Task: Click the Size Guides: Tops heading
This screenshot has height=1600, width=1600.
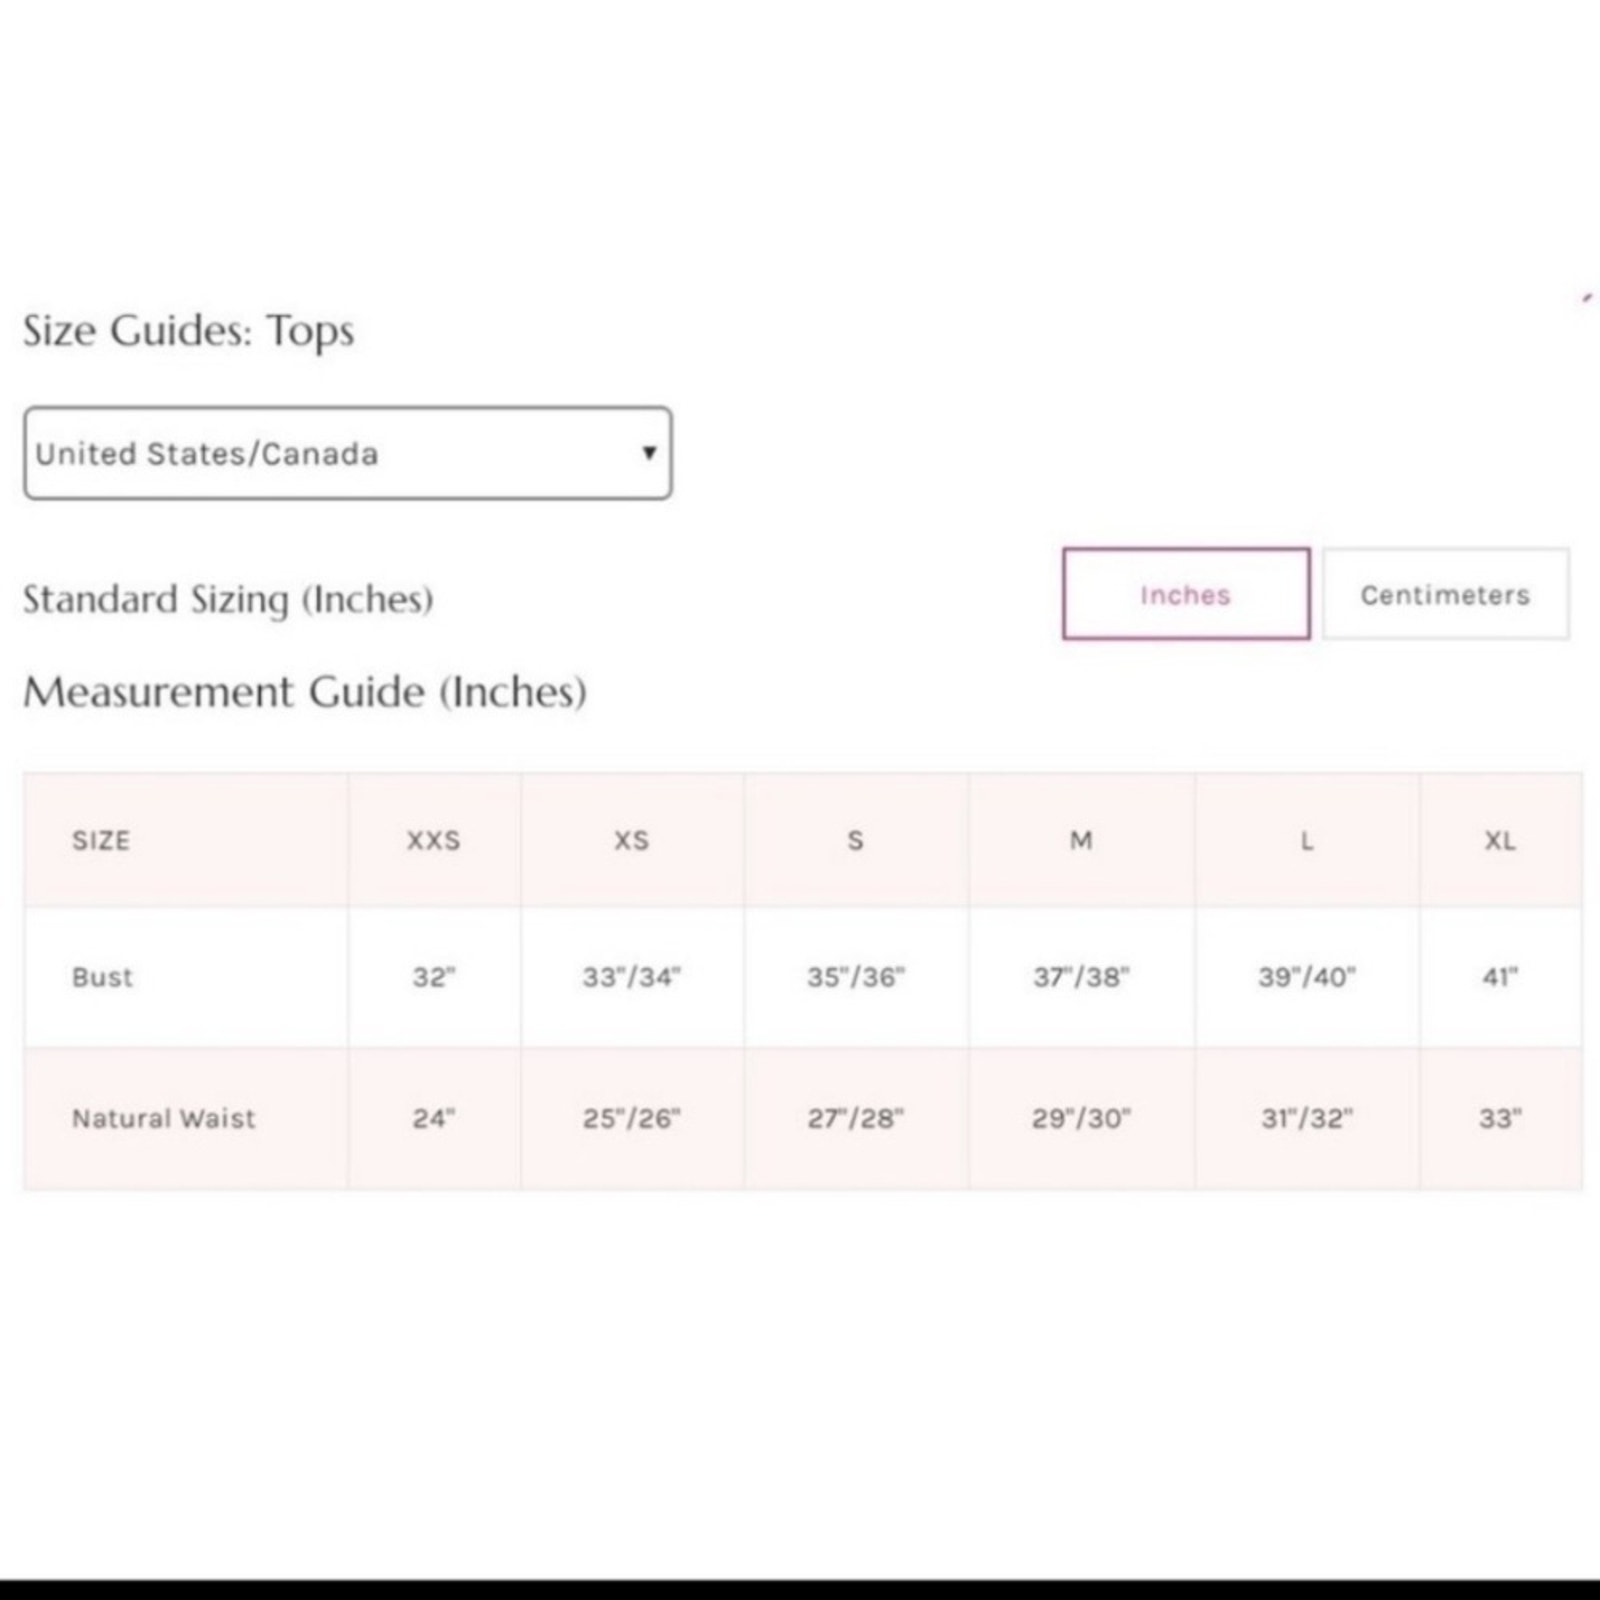Action: 189,331
